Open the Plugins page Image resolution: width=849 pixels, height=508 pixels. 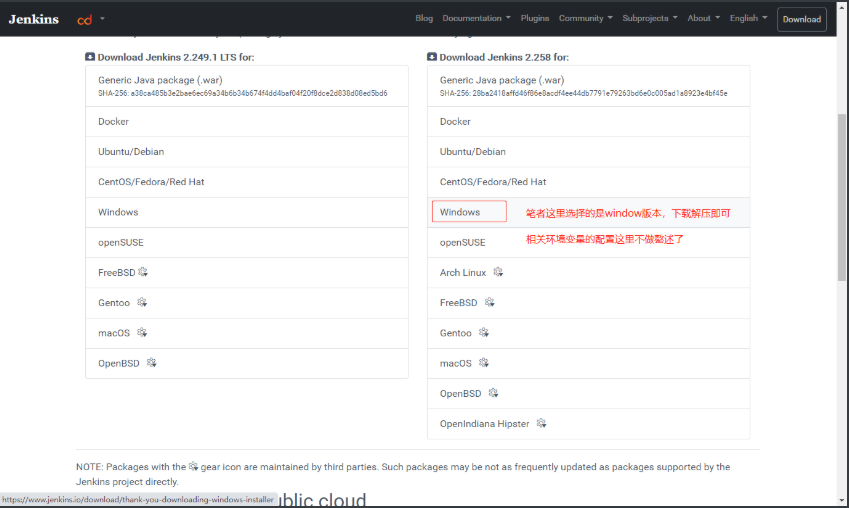tap(535, 18)
